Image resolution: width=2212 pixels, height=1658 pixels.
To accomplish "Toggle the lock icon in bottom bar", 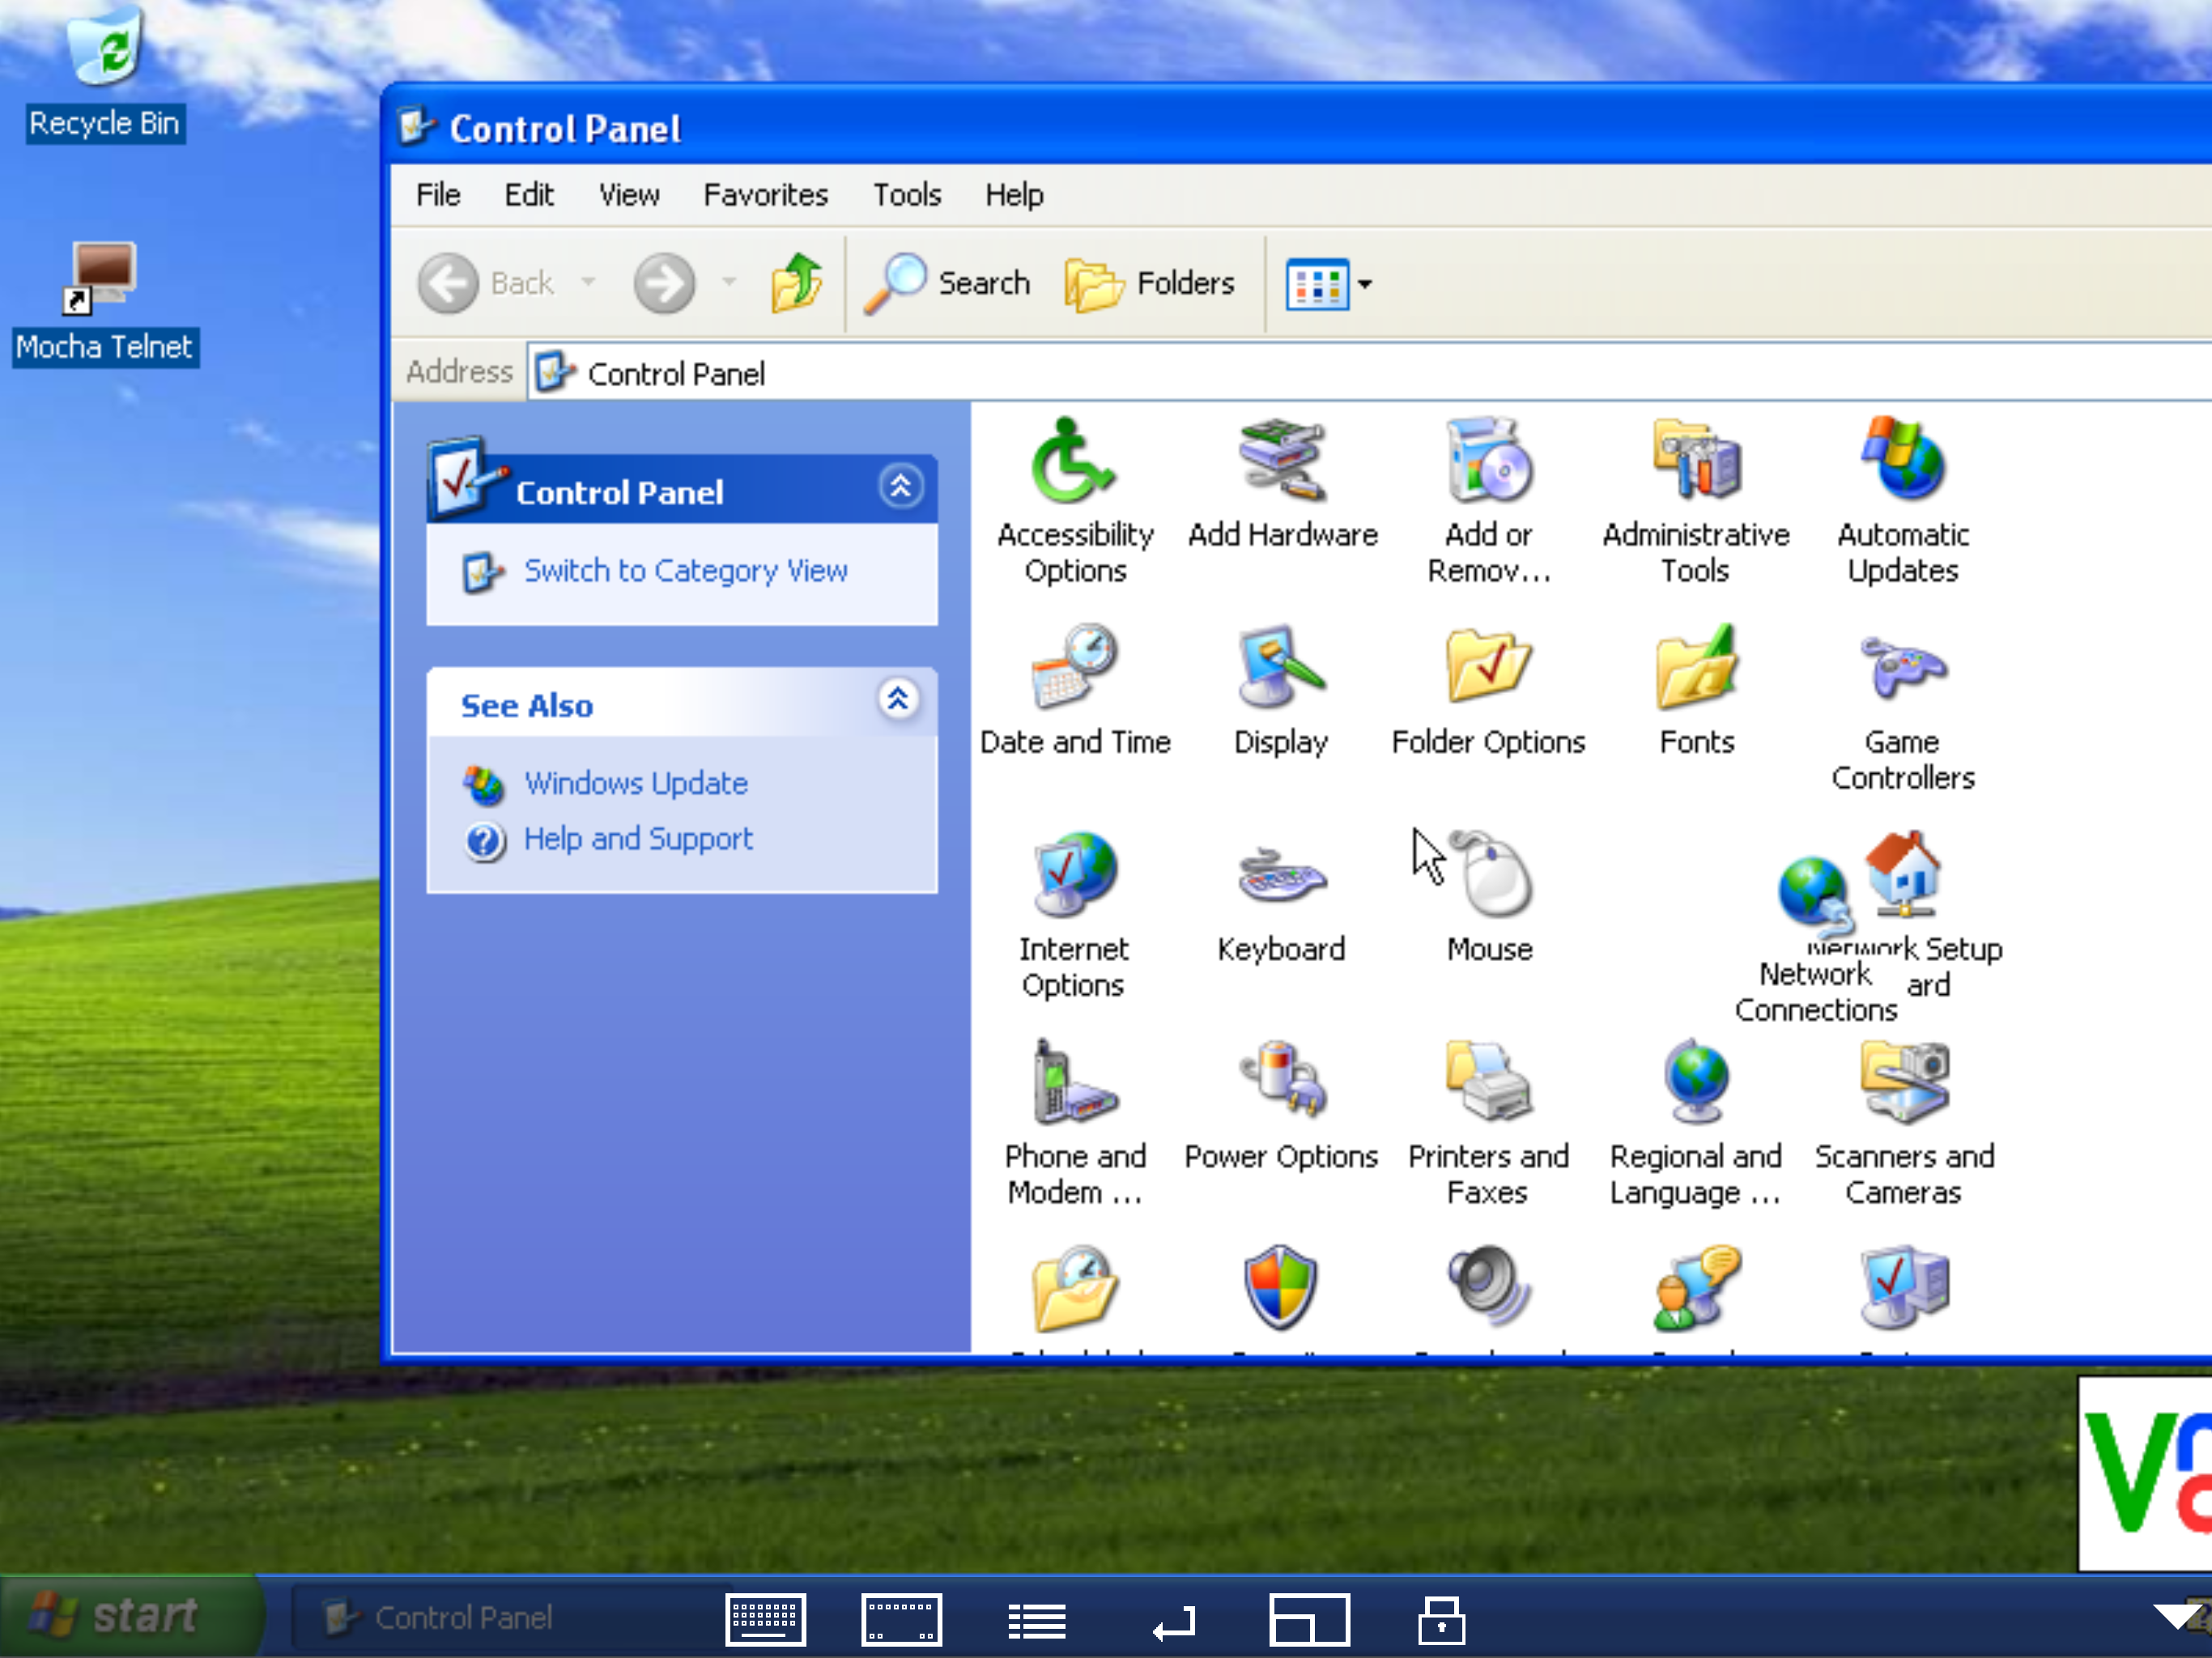I will pos(1440,1619).
